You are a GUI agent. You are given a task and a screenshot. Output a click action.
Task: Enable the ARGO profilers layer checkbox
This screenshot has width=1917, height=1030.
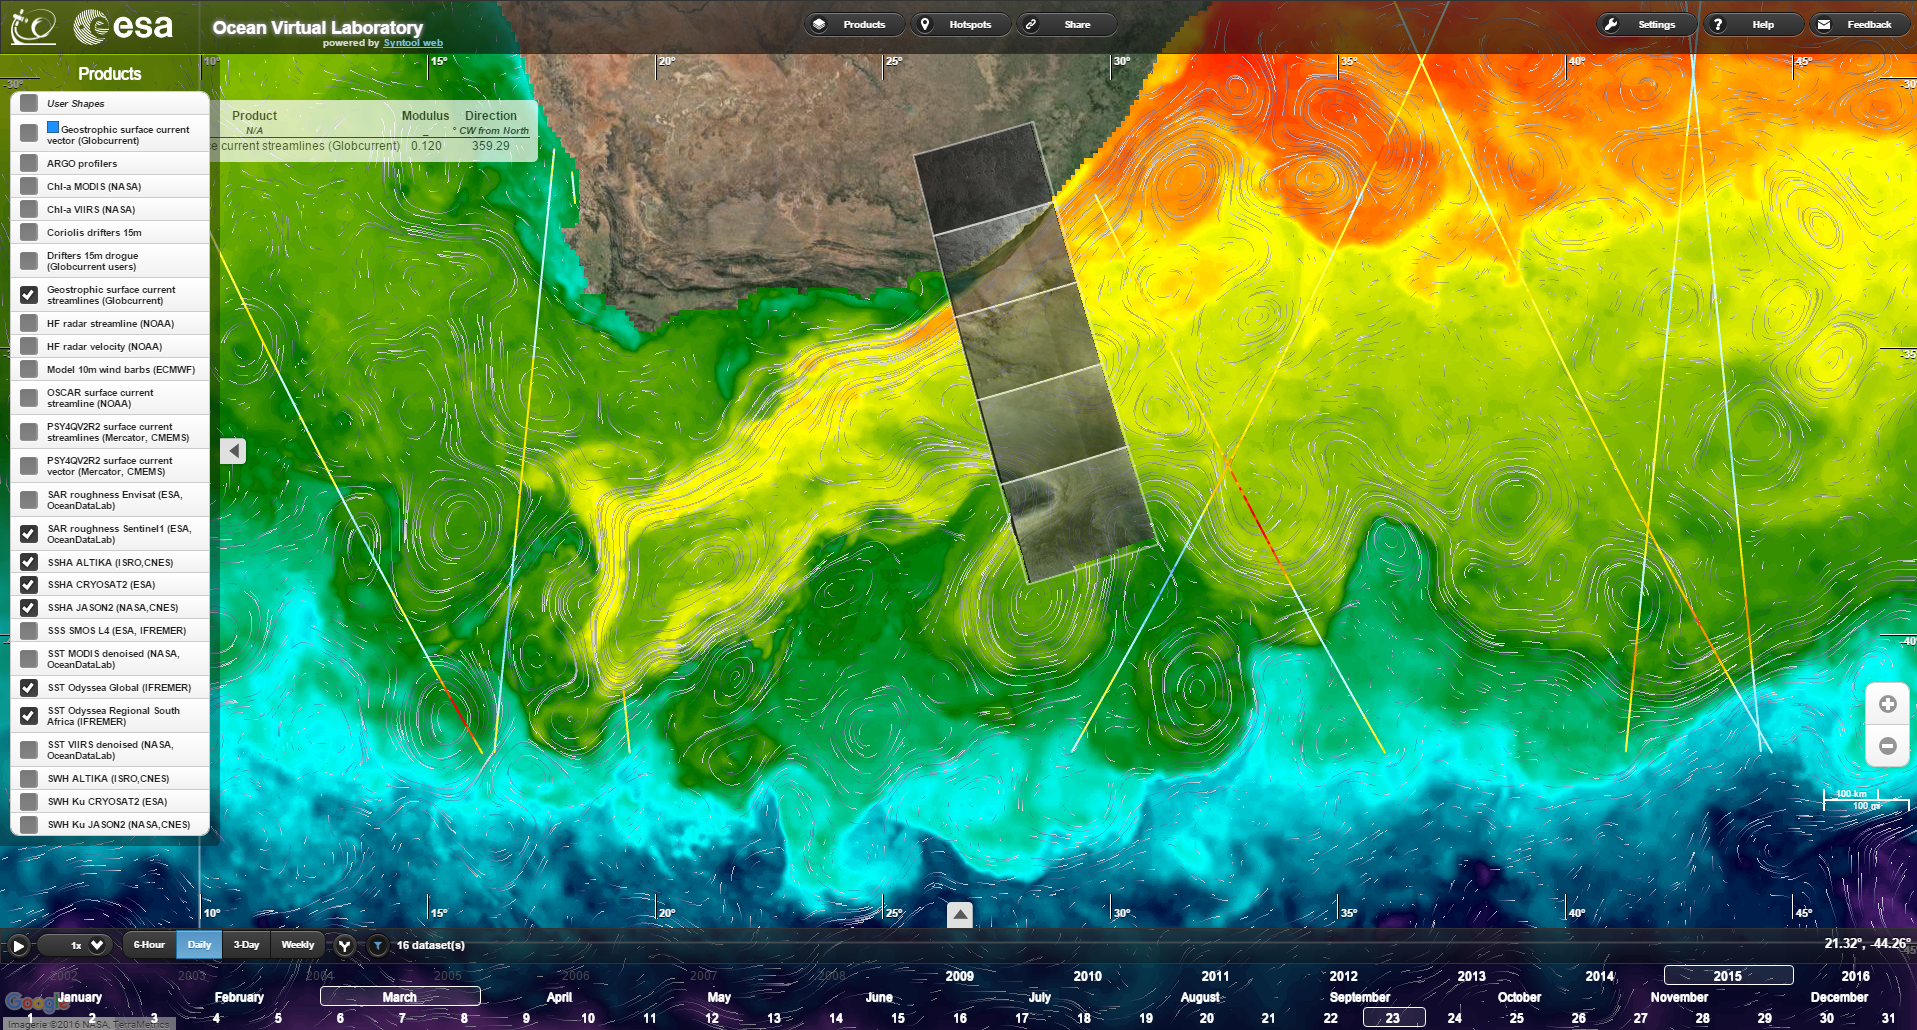29,163
